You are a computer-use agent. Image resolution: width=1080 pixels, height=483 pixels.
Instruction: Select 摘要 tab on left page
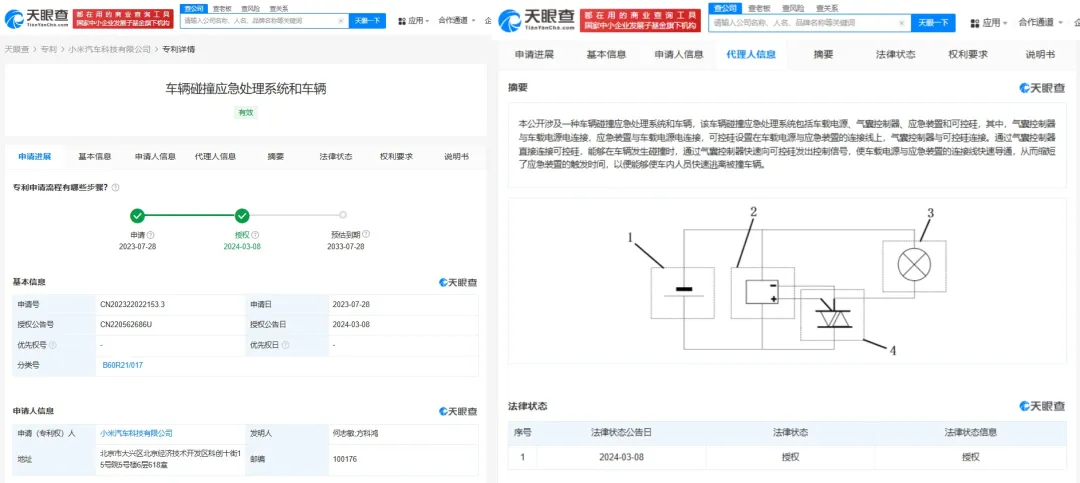(276, 156)
